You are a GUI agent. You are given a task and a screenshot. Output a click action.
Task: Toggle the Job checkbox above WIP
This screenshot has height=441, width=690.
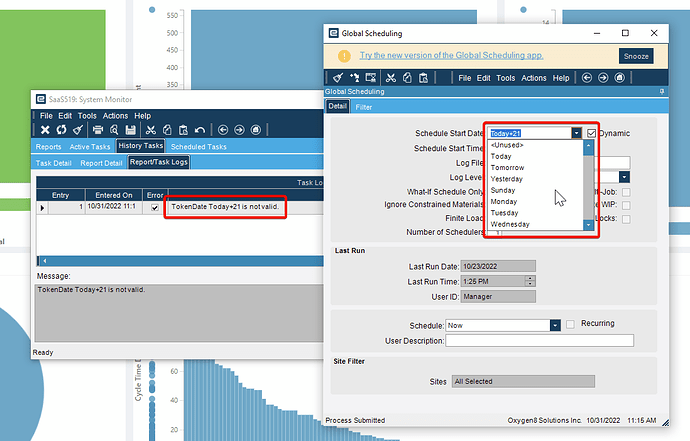click(x=626, y=192)
